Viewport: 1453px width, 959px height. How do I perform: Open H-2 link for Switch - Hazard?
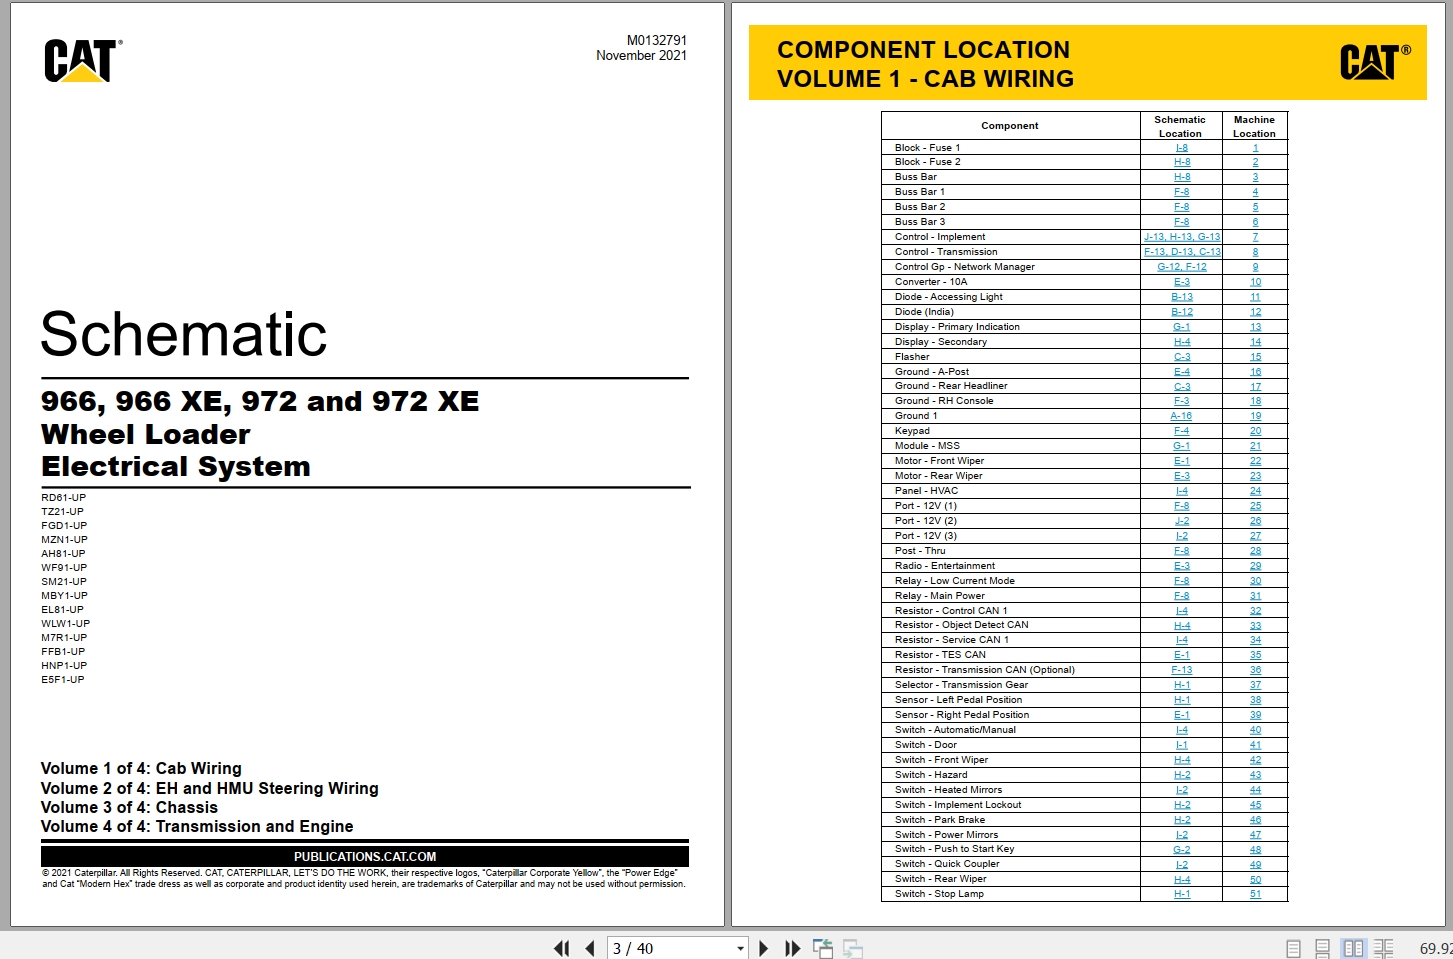(x=1182, y=775)
